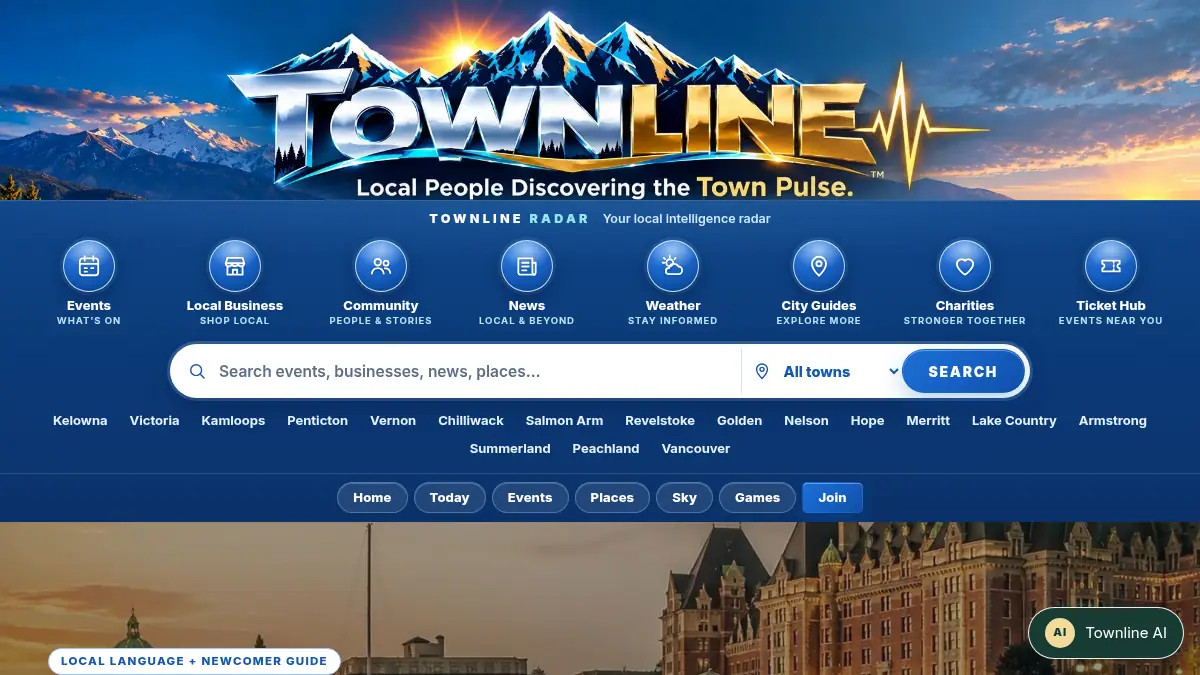Screen dimensions: 1200x675
Task: Choose the Lake Country town link
Action: pos(1014,421)
